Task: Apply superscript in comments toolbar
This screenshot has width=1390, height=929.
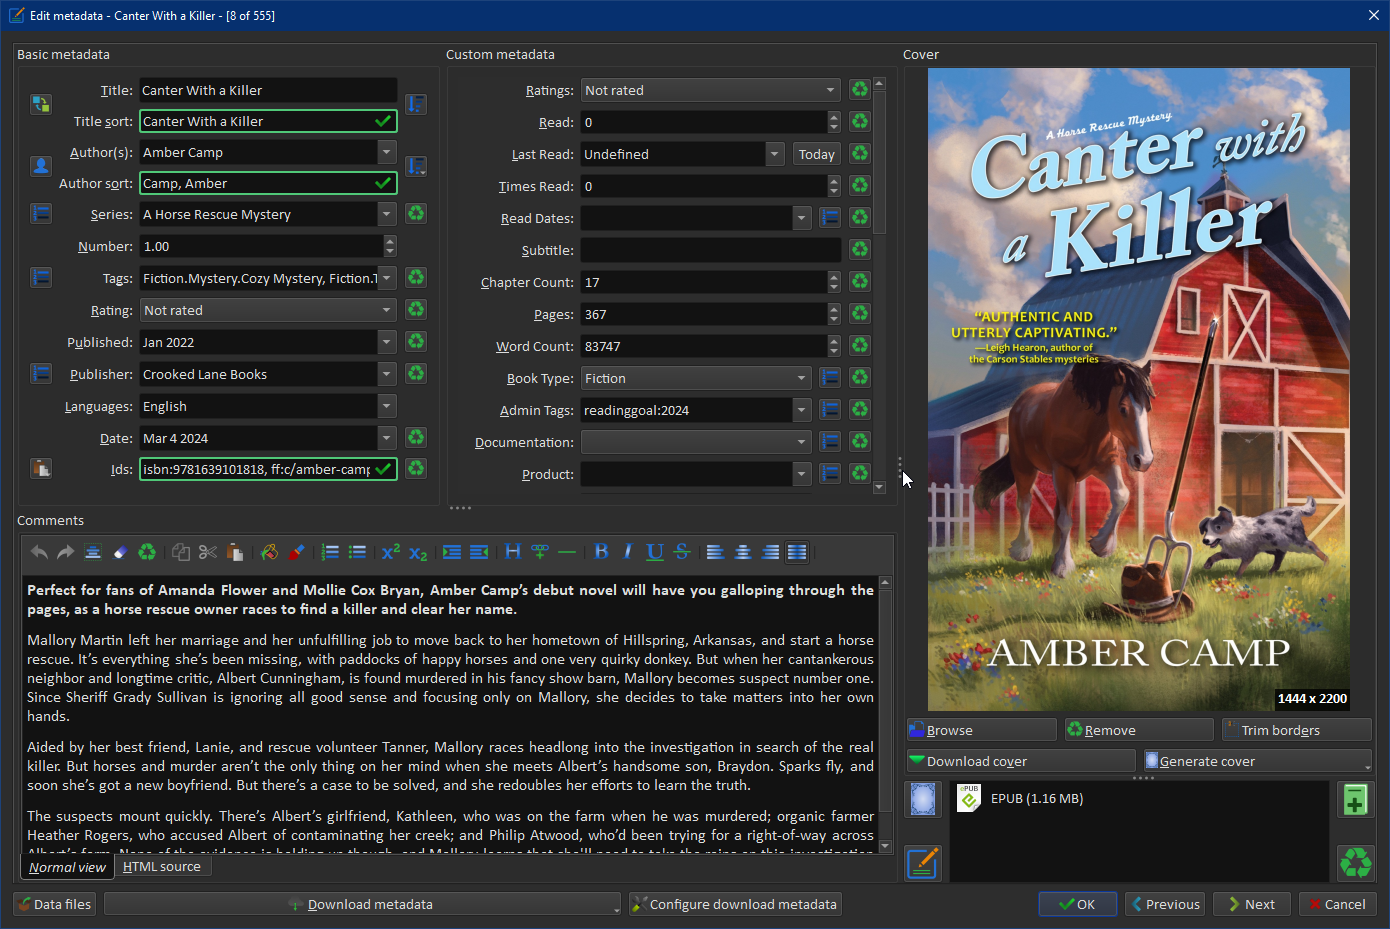Action: tap(391, 552)
